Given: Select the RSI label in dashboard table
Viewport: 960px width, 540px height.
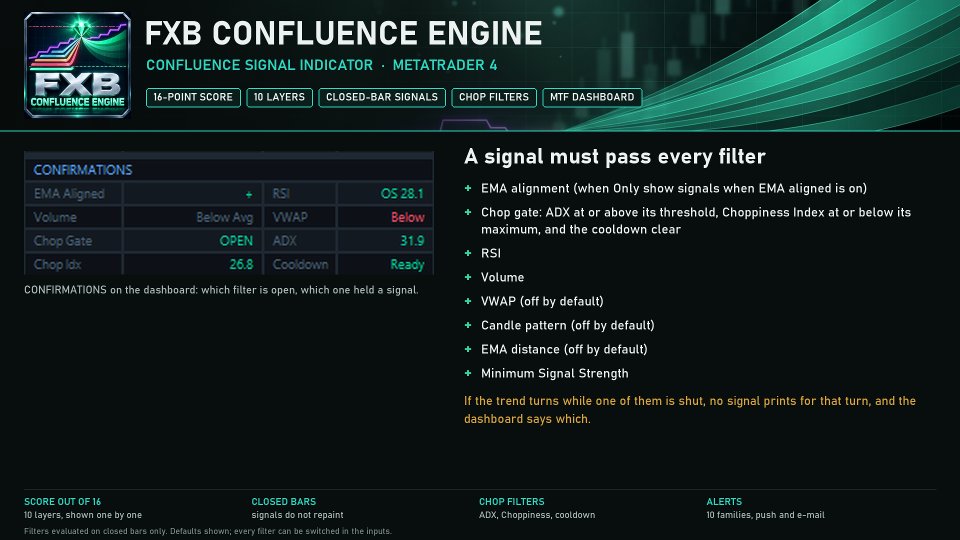Looking at the screenshot, I should click(281, 194).
